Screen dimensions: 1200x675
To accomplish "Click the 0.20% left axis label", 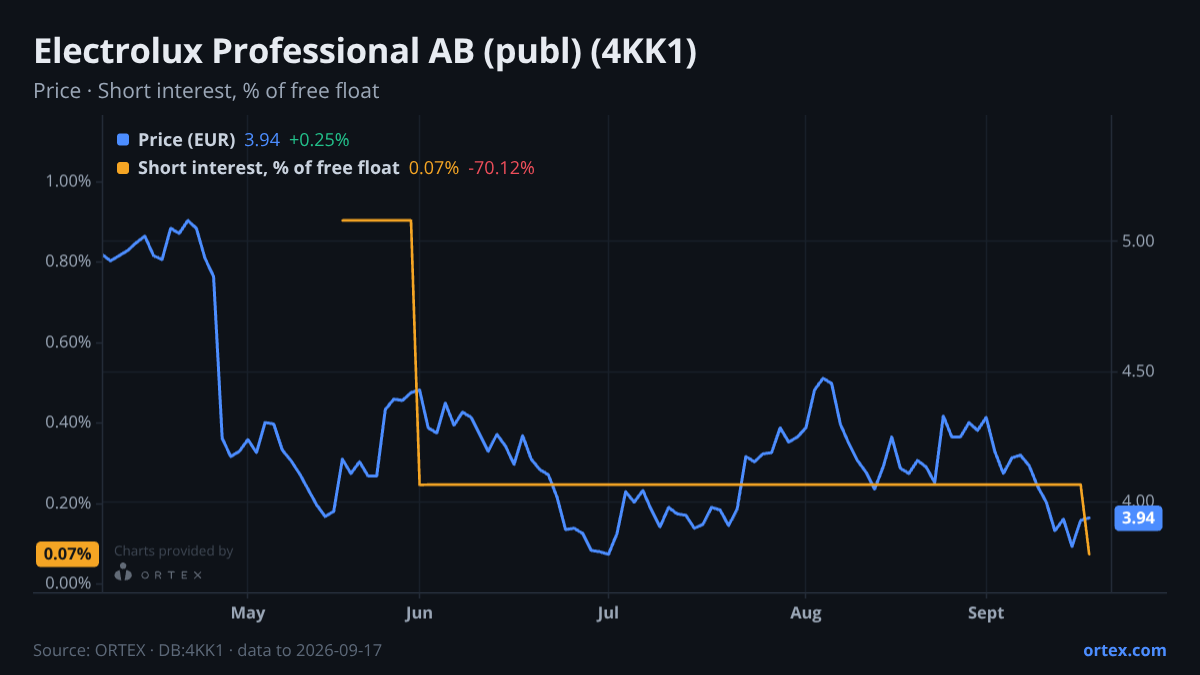I will [68, 503].
